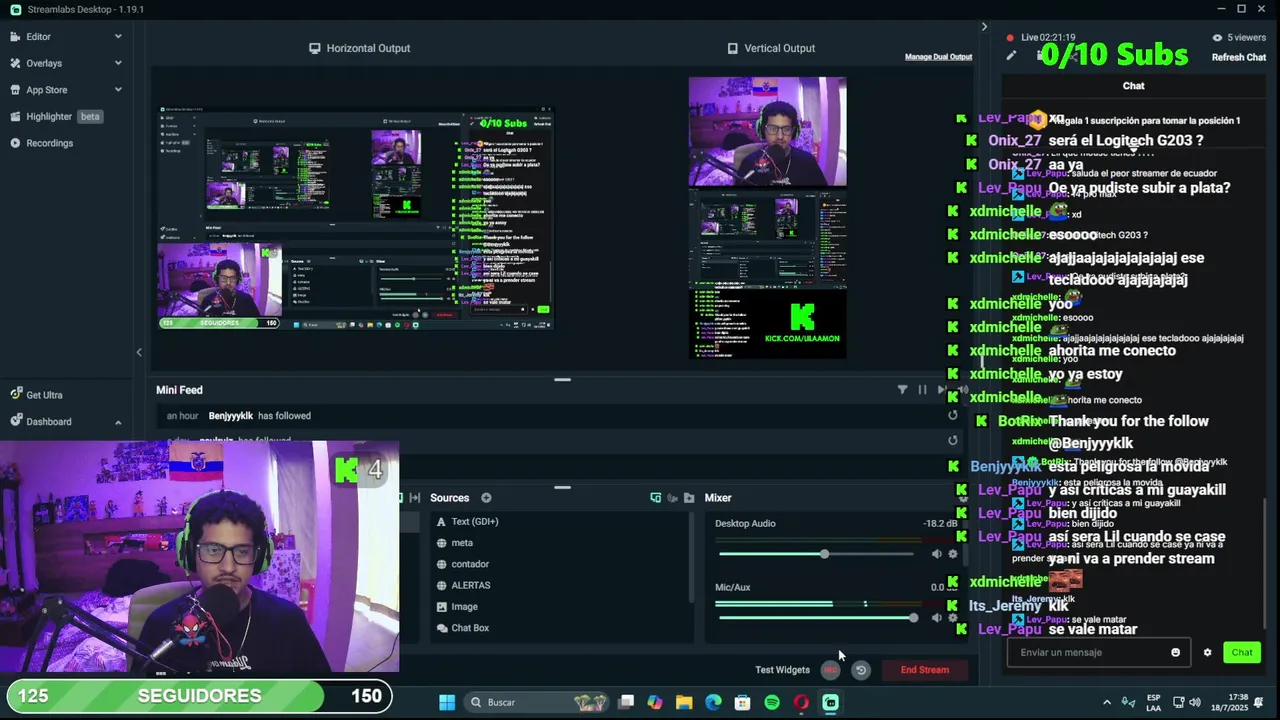Click Test Widgets

tap(782, 670)
